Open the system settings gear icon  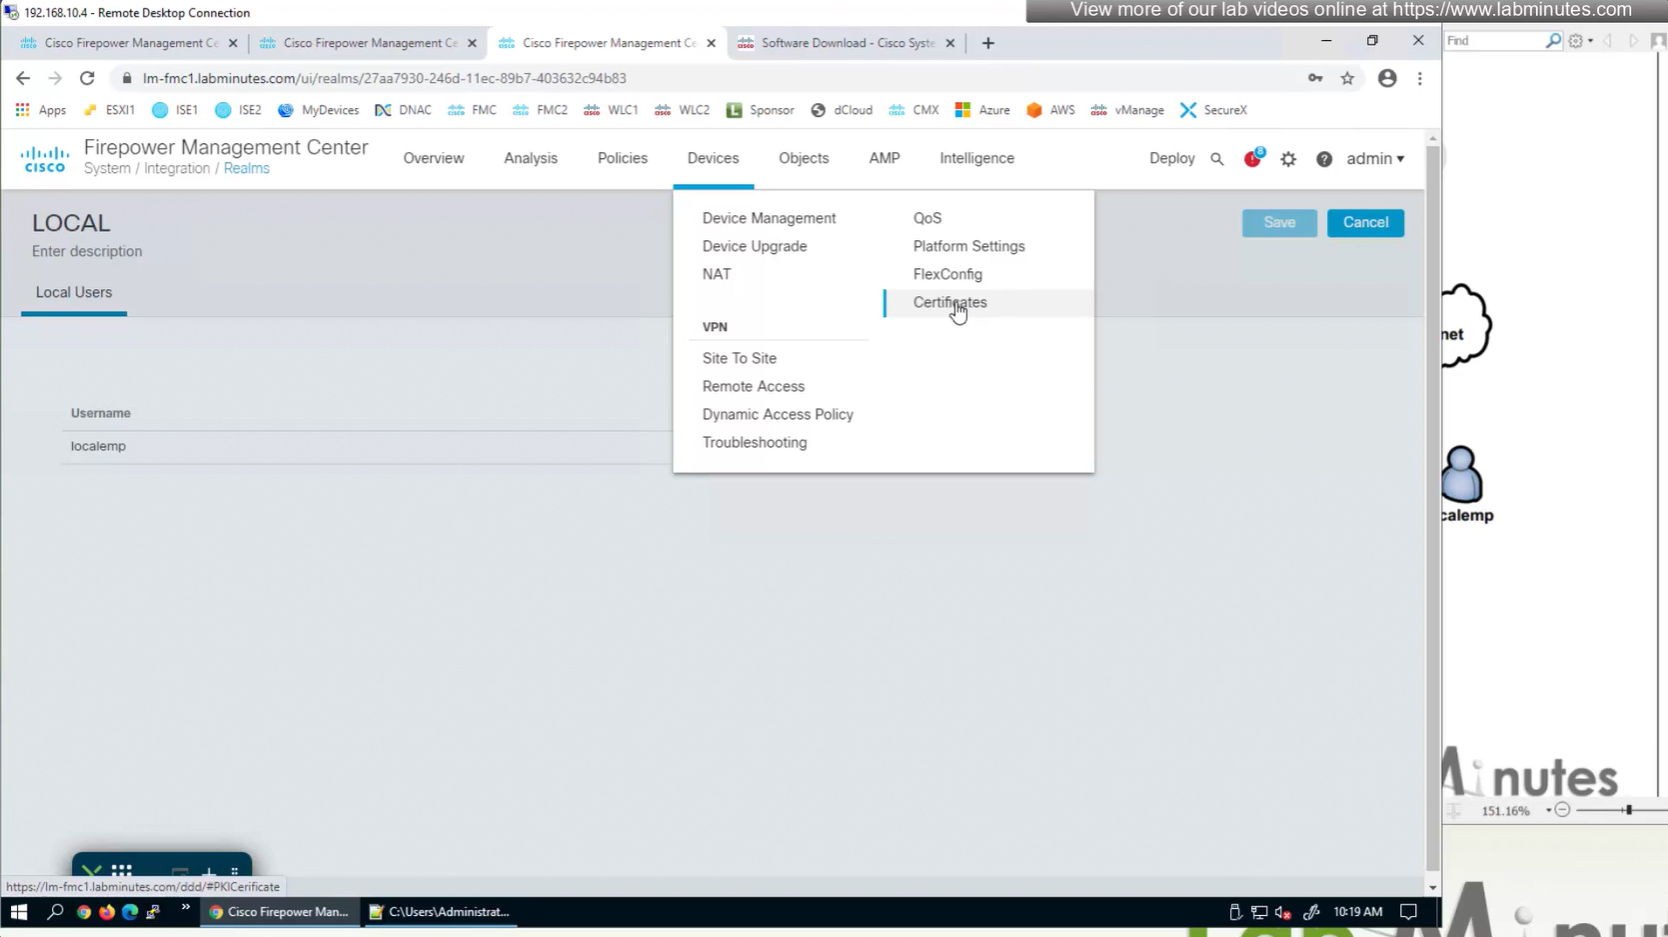(x=1288, y=159)
